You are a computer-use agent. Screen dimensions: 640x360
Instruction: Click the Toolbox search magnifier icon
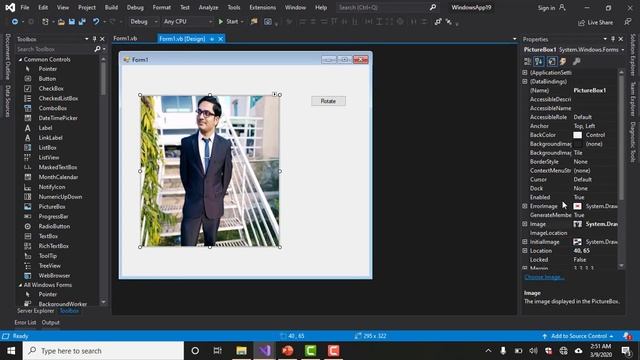[97, 49]
